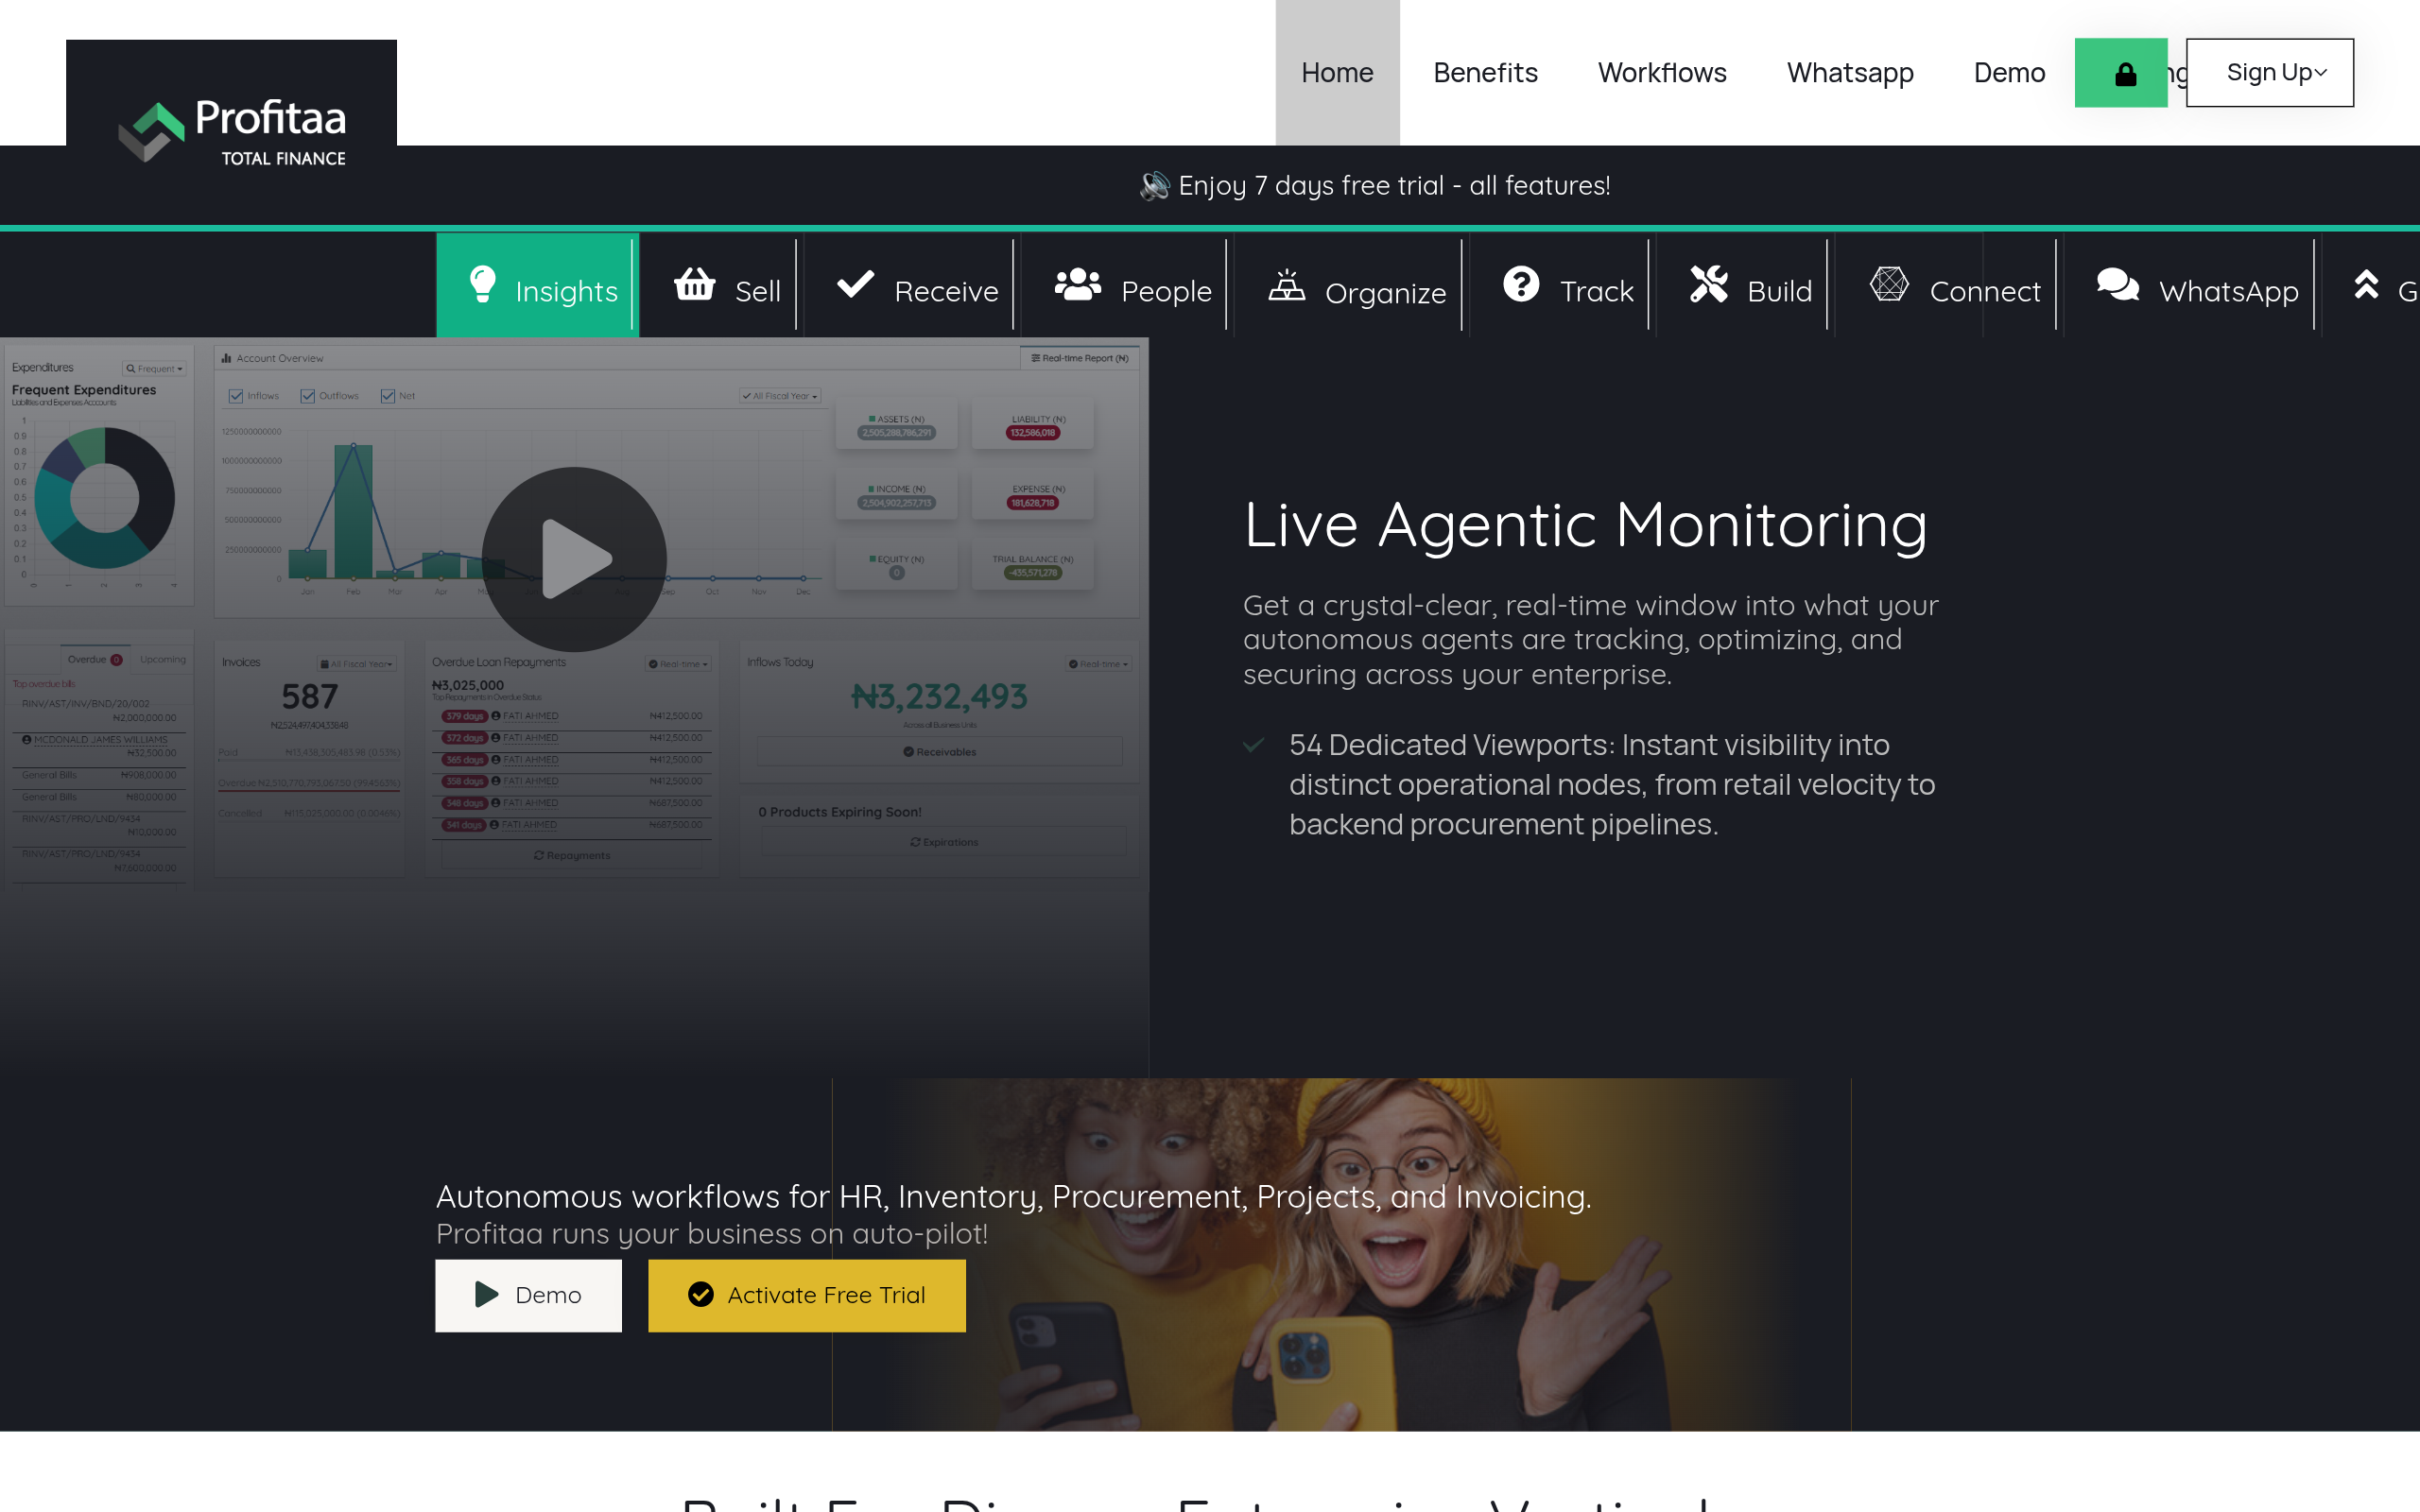Click the megaphone announcement icon
The image size is (2420, 1512).
(1154, 186)
